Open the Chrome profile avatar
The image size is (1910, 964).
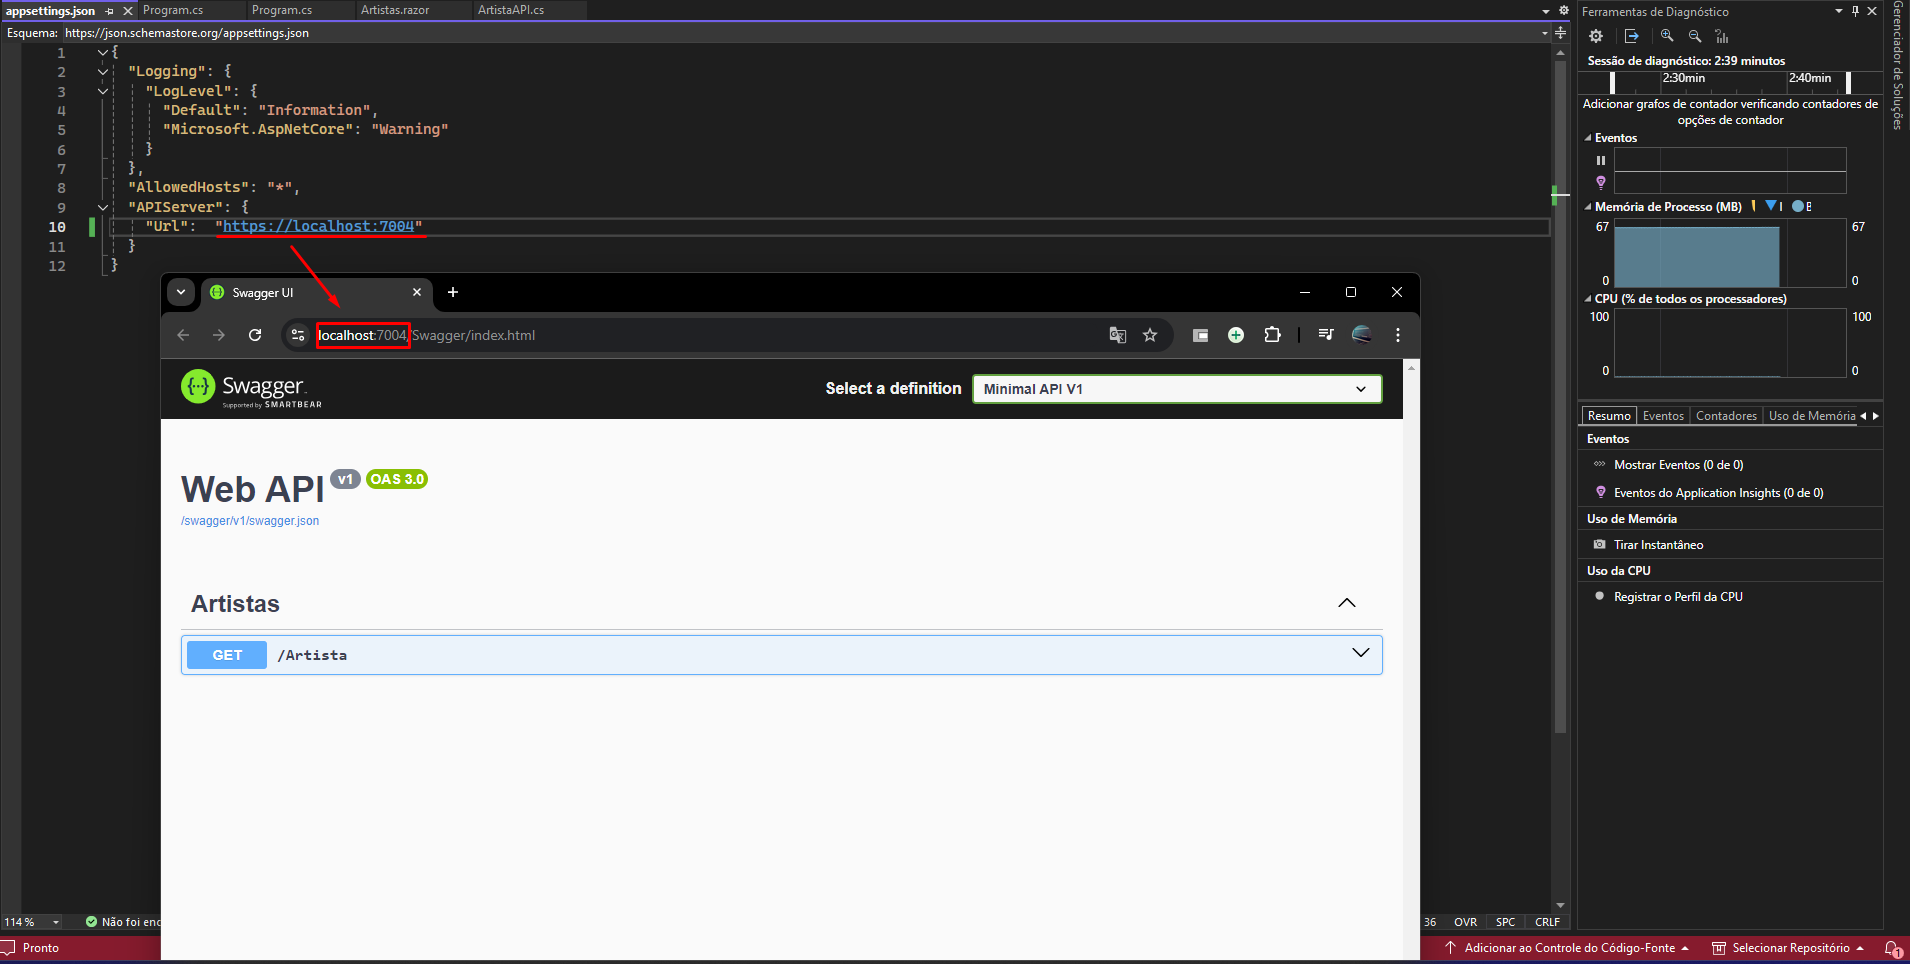pos(1362,335)
